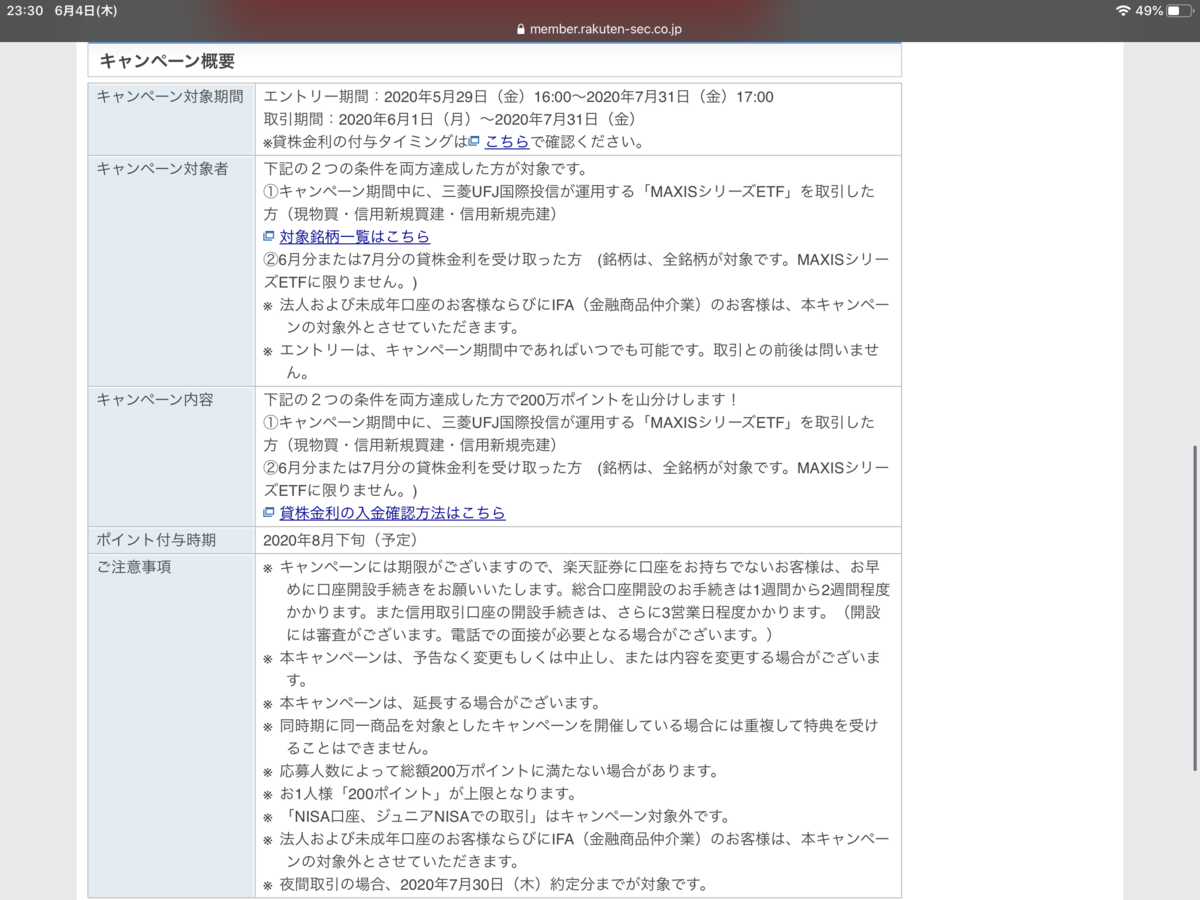Click the エントリー期間 line in the period cell
Screen dimensions: 1200x900
(518, 97)
